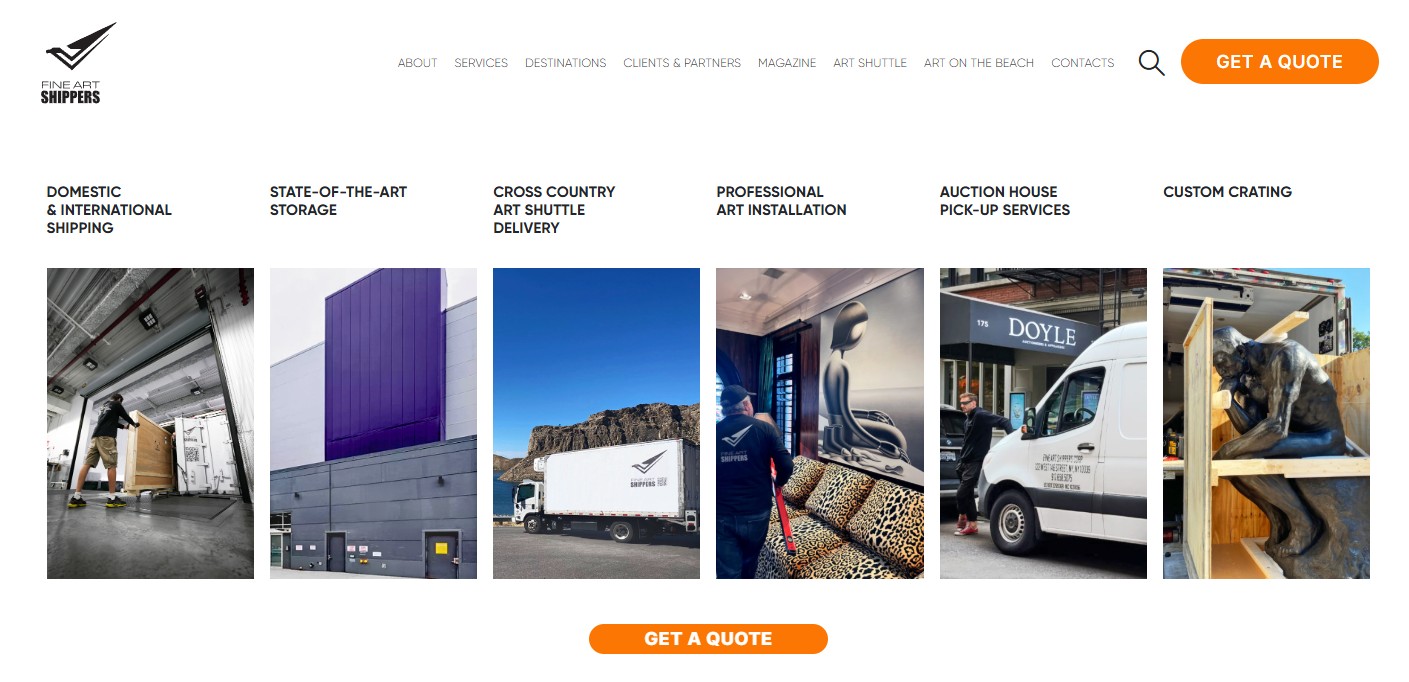The image size is (1409, 682).
Task: Click the white shuttle truck photo
Action: (596, 423)
